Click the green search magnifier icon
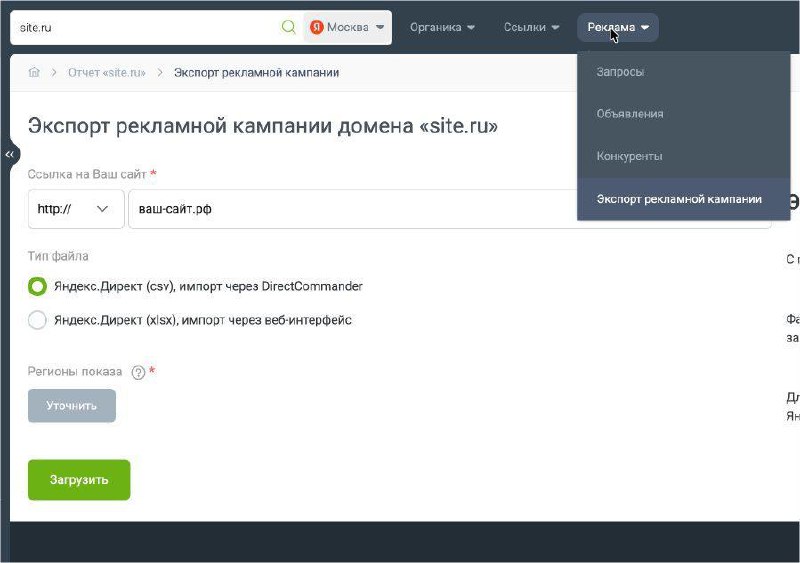 click(288, 27)
